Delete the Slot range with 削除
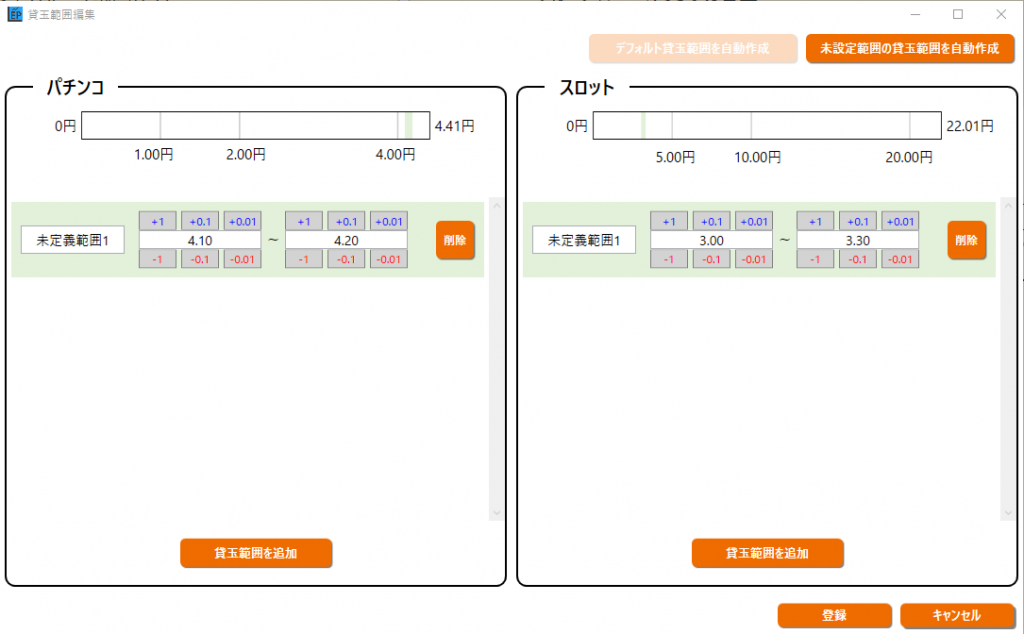Screen dimensions: 1024x634 click(x=967, y=240)
